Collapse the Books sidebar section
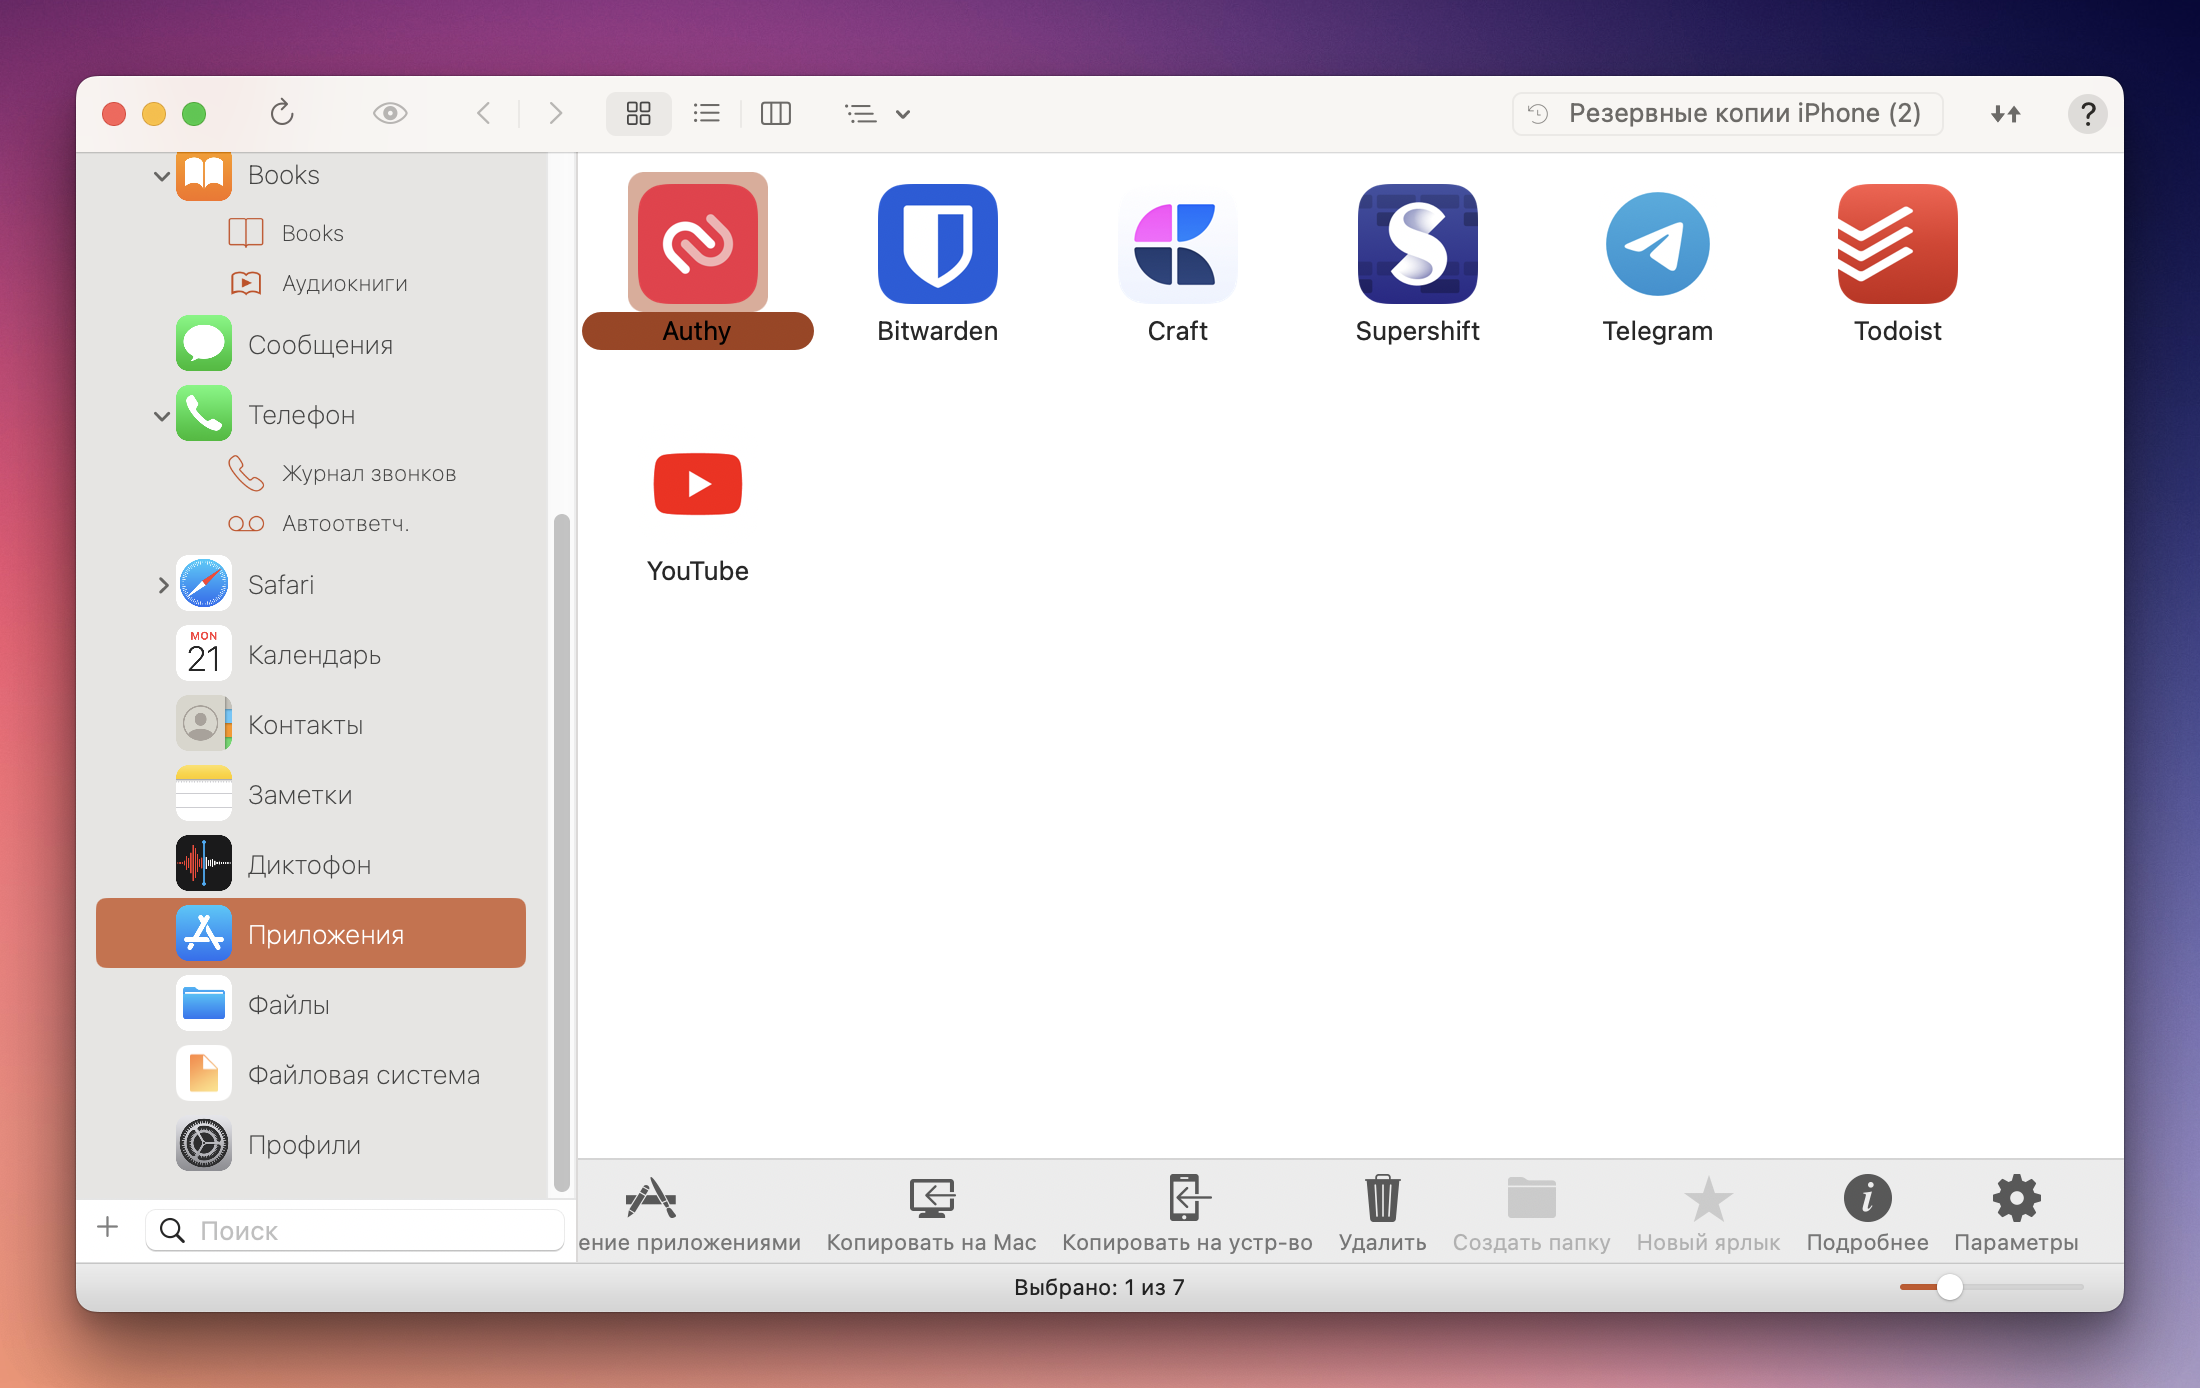Viewport: 2200px width, 1388px height. 161,176
